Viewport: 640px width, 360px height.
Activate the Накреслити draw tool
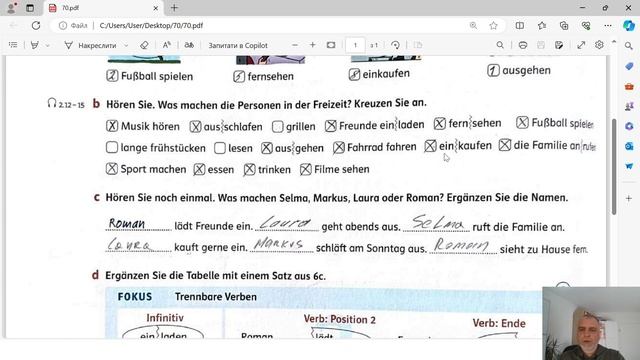[91, 45]
